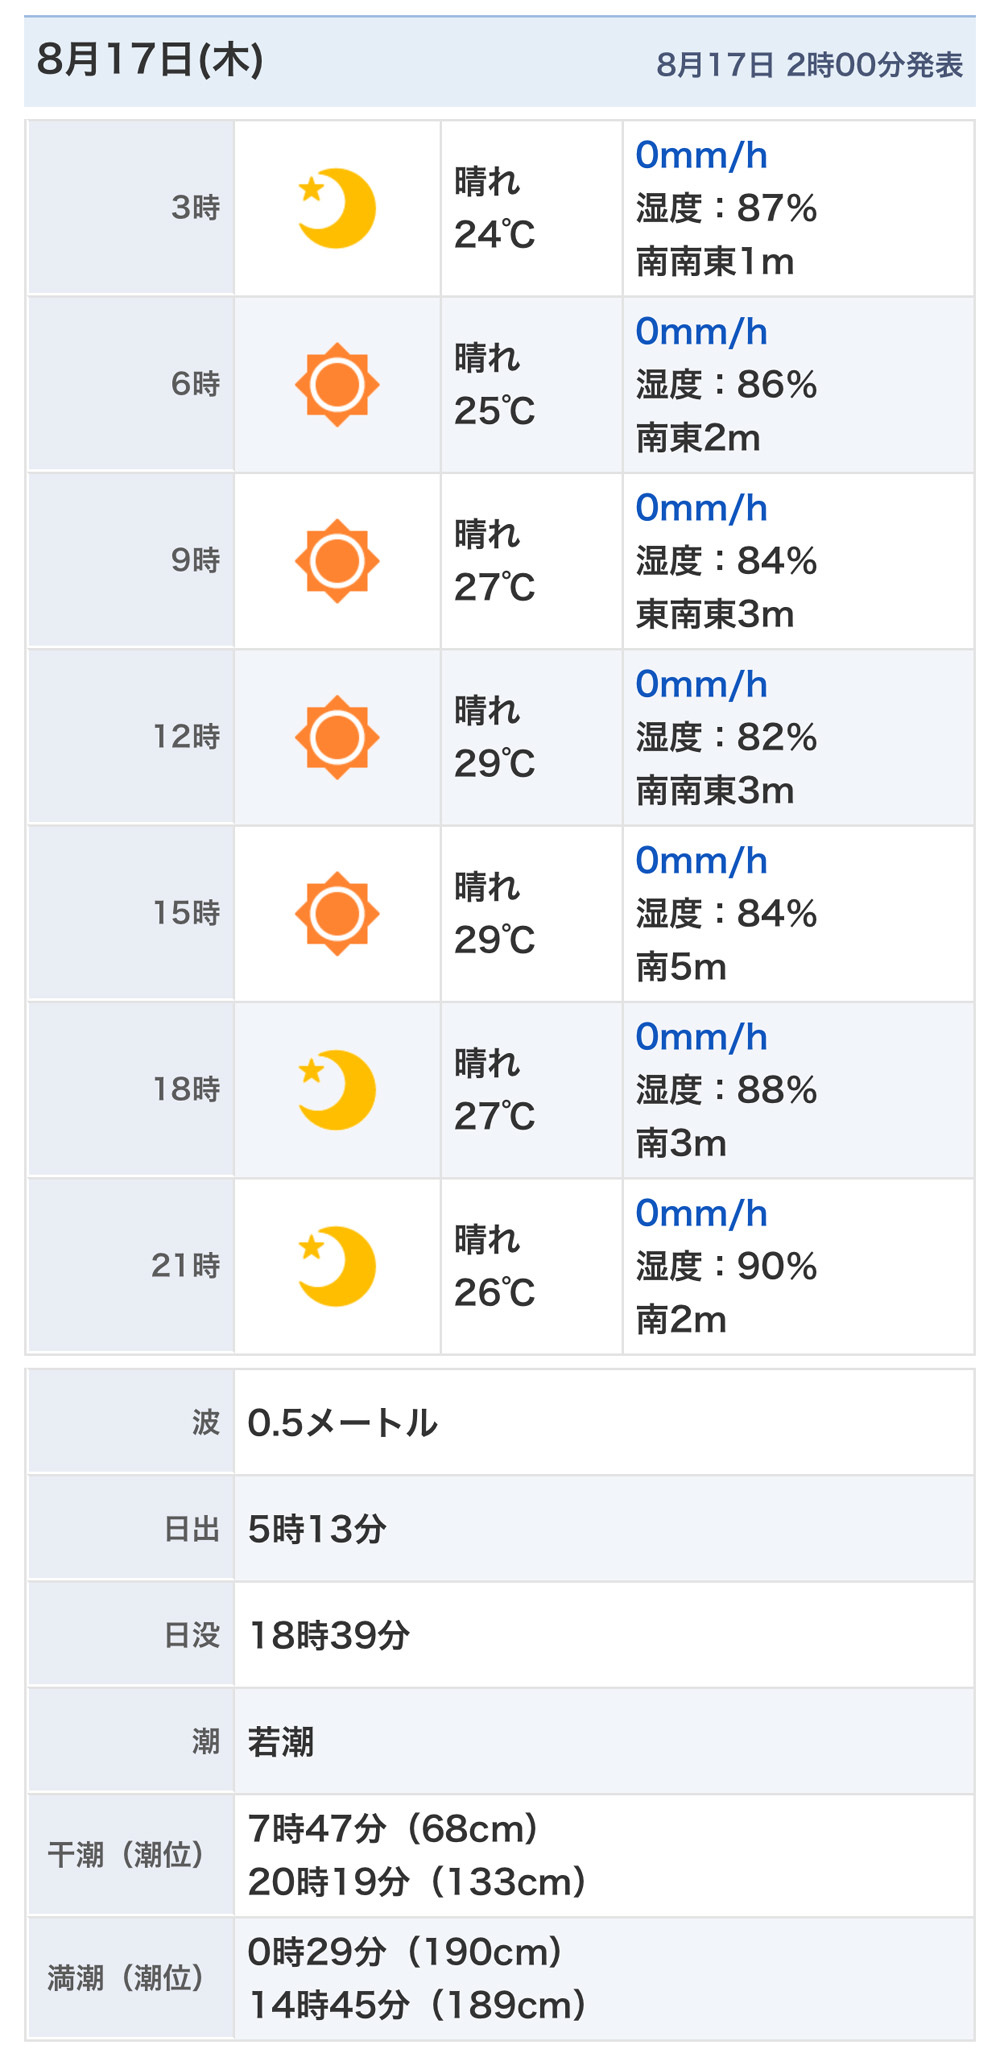Click the moon icon for 3時
Image resolution: width=1000 pixels, height=2055 pixels.
coord(337,208)
